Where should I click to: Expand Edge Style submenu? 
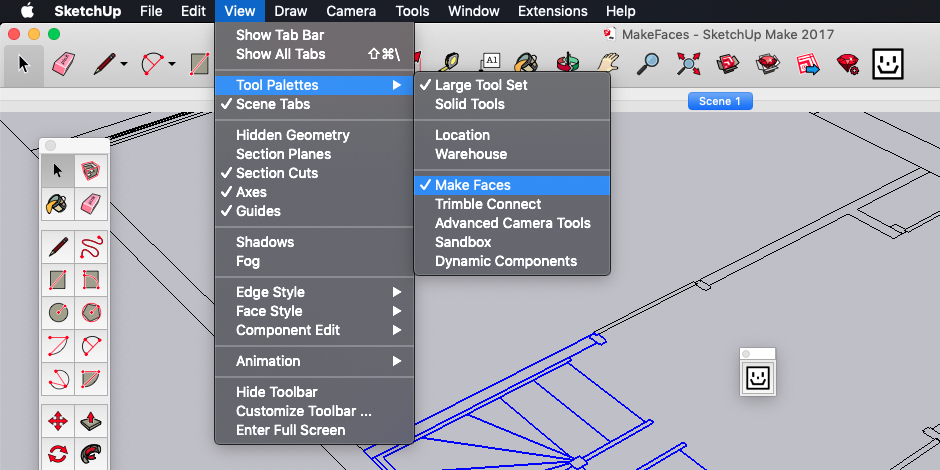314,293
